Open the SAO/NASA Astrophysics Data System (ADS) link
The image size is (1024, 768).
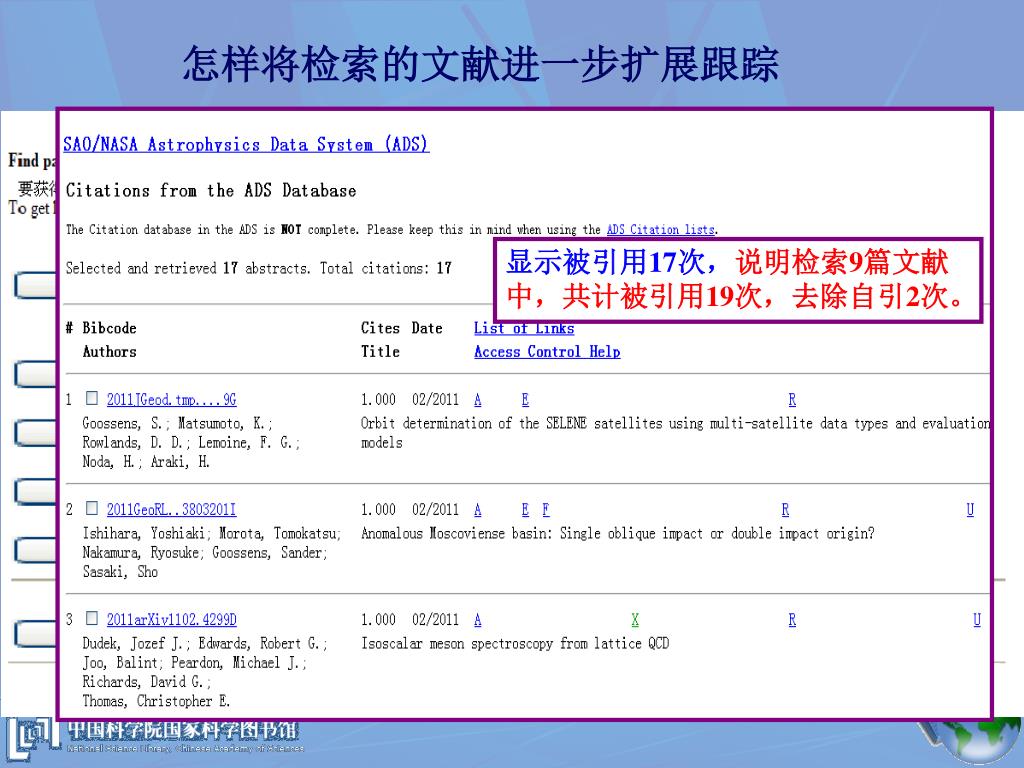246,144
